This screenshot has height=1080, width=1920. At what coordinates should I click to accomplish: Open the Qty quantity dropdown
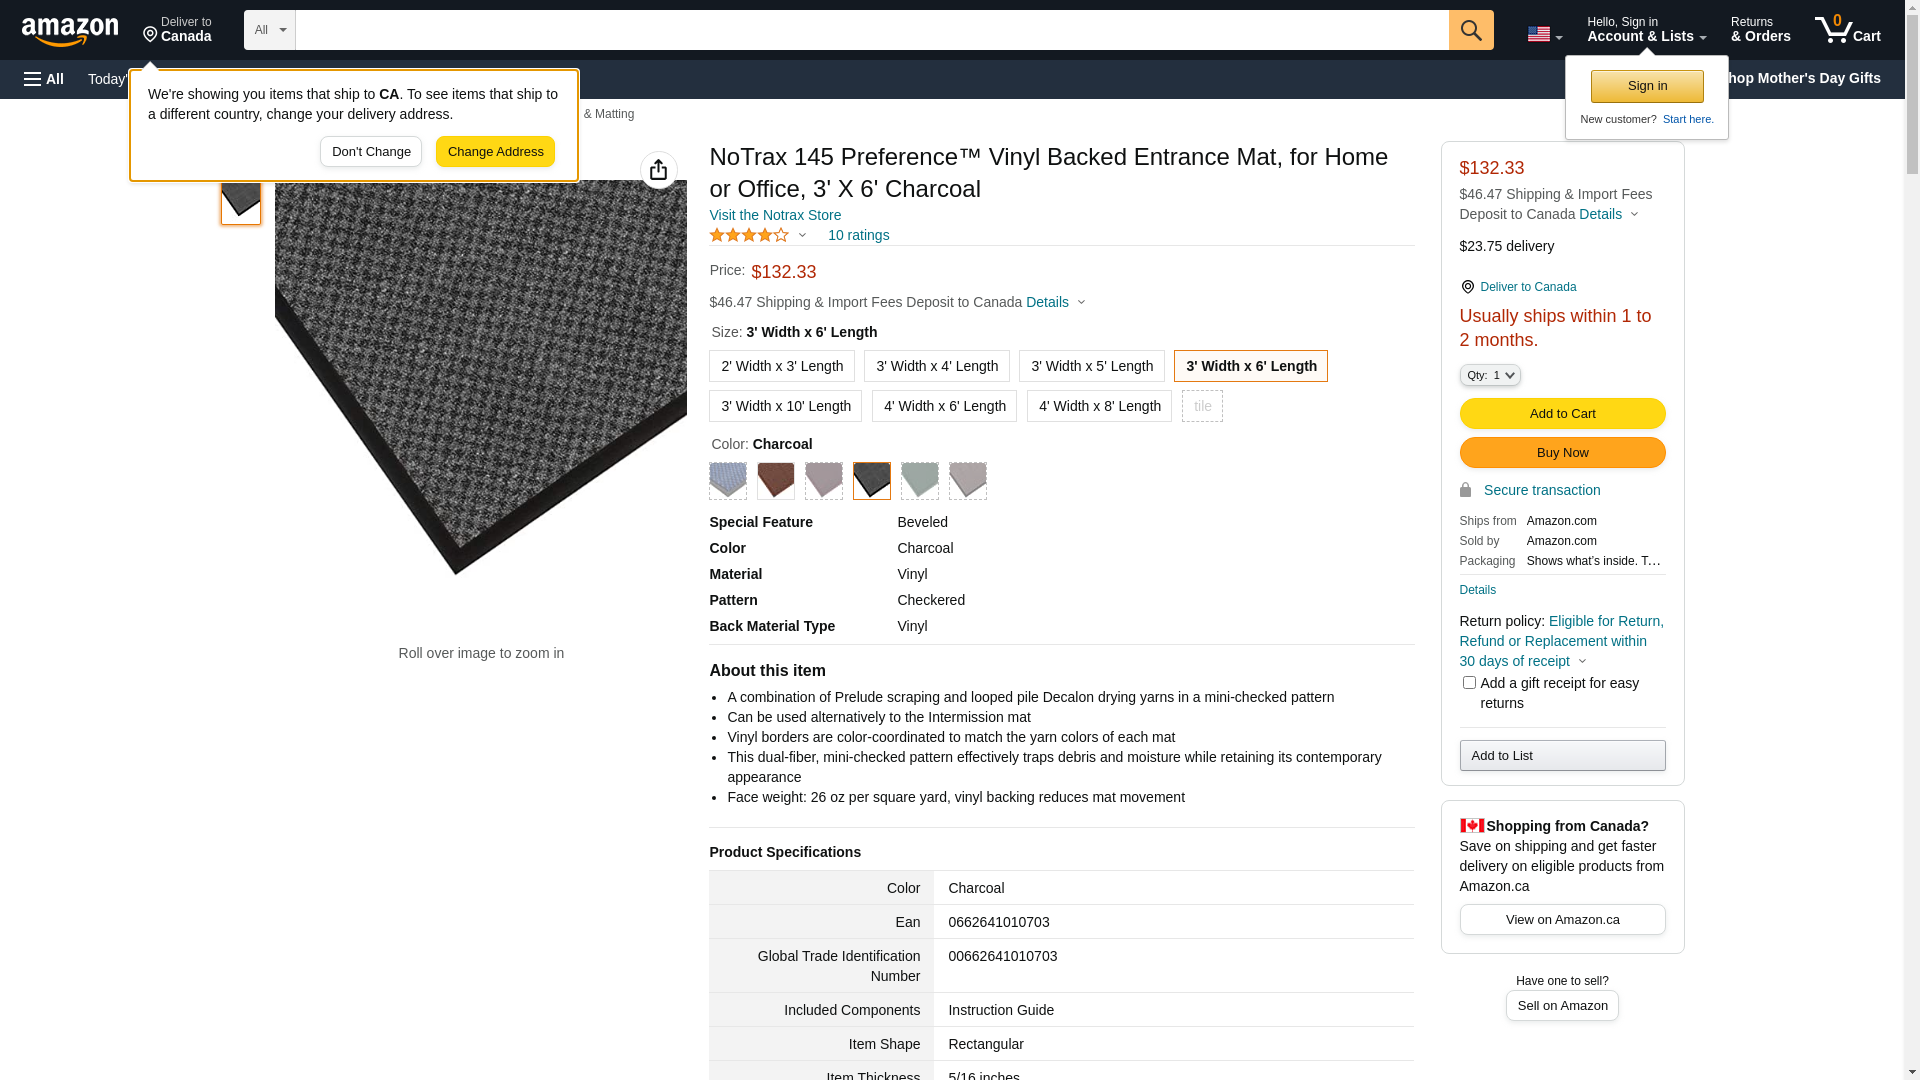[1489, 375]
